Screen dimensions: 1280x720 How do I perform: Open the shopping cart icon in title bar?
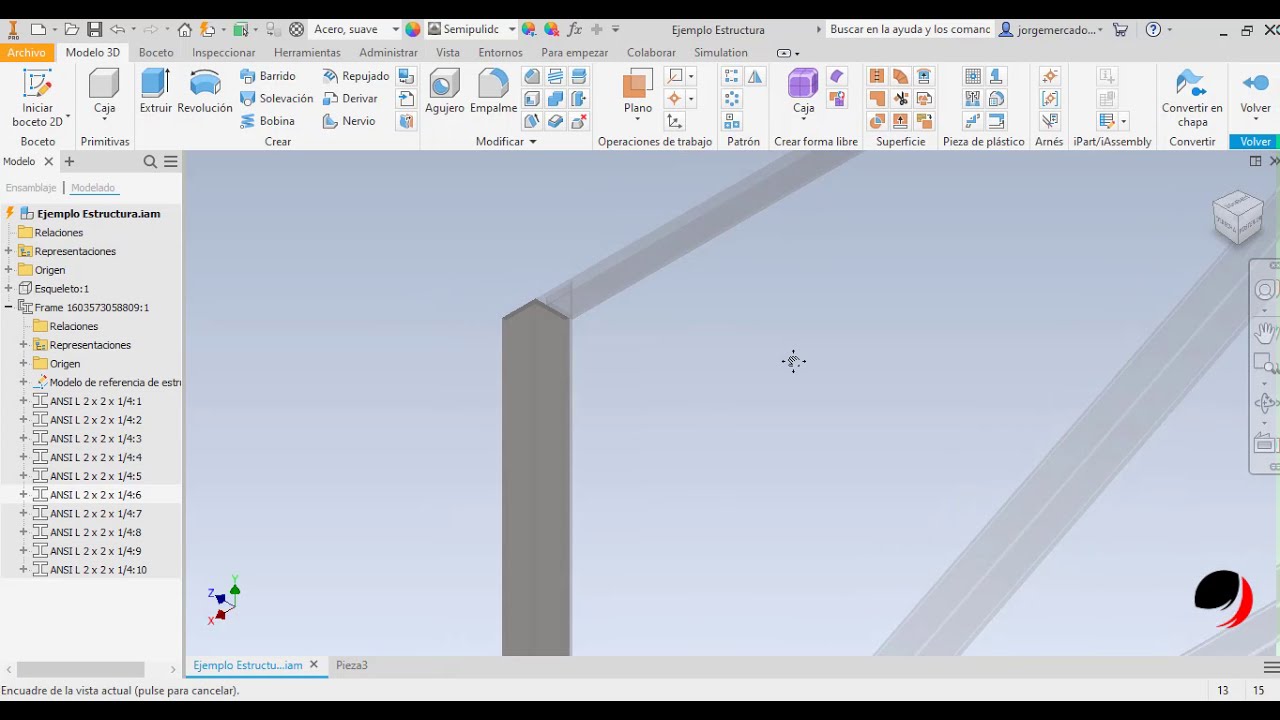click(1120, 29)
